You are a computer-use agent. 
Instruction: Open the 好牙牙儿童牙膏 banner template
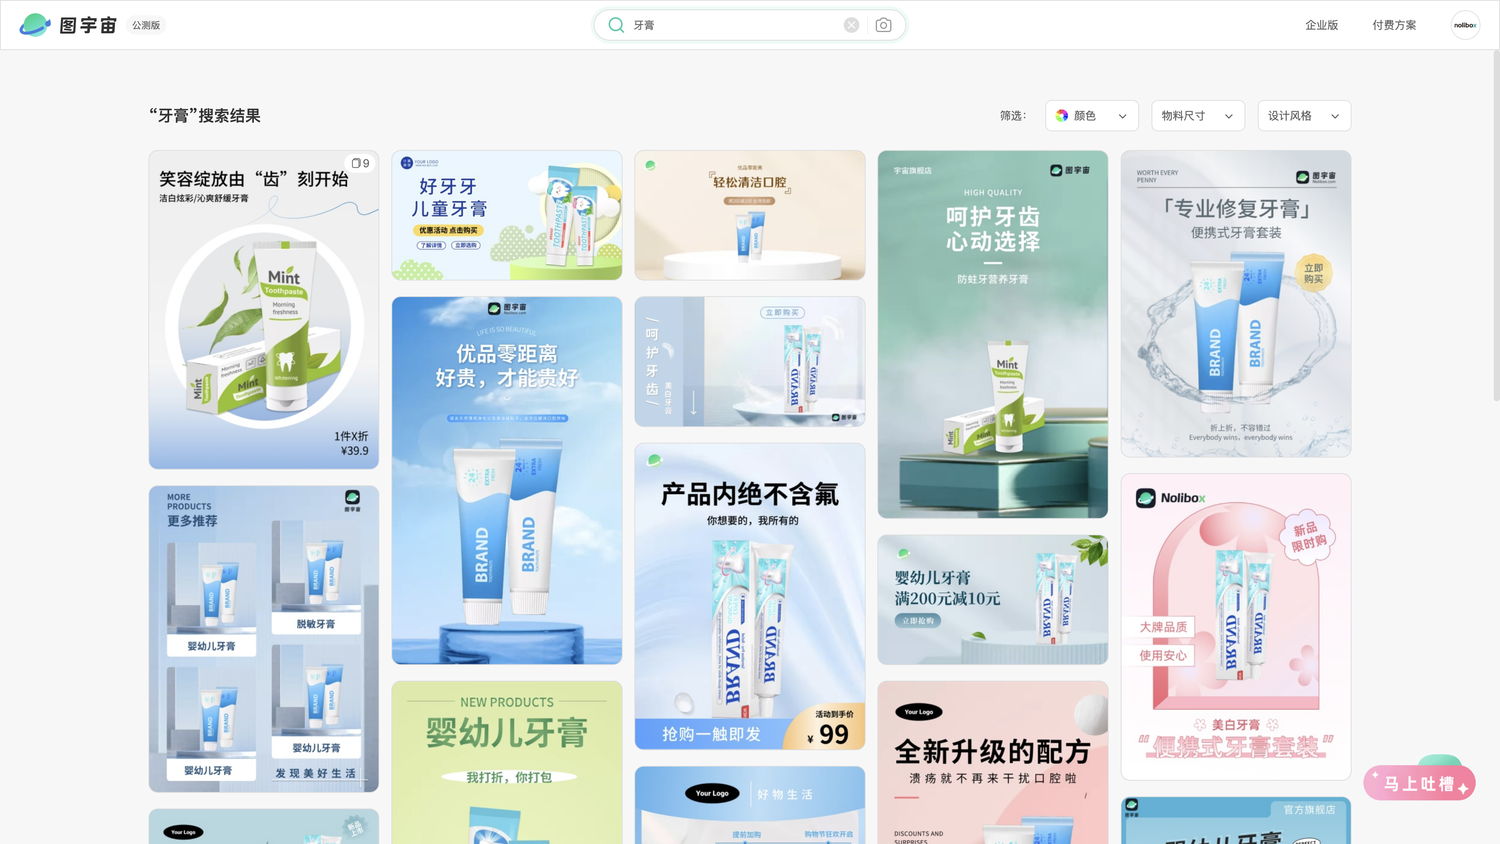[507, 215]
